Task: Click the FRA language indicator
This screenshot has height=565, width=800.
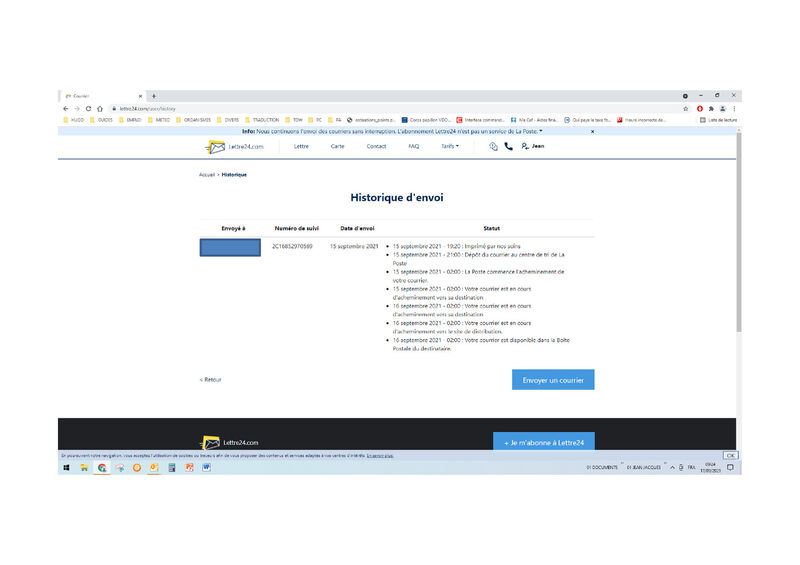Action: click(x=691, y=468)
